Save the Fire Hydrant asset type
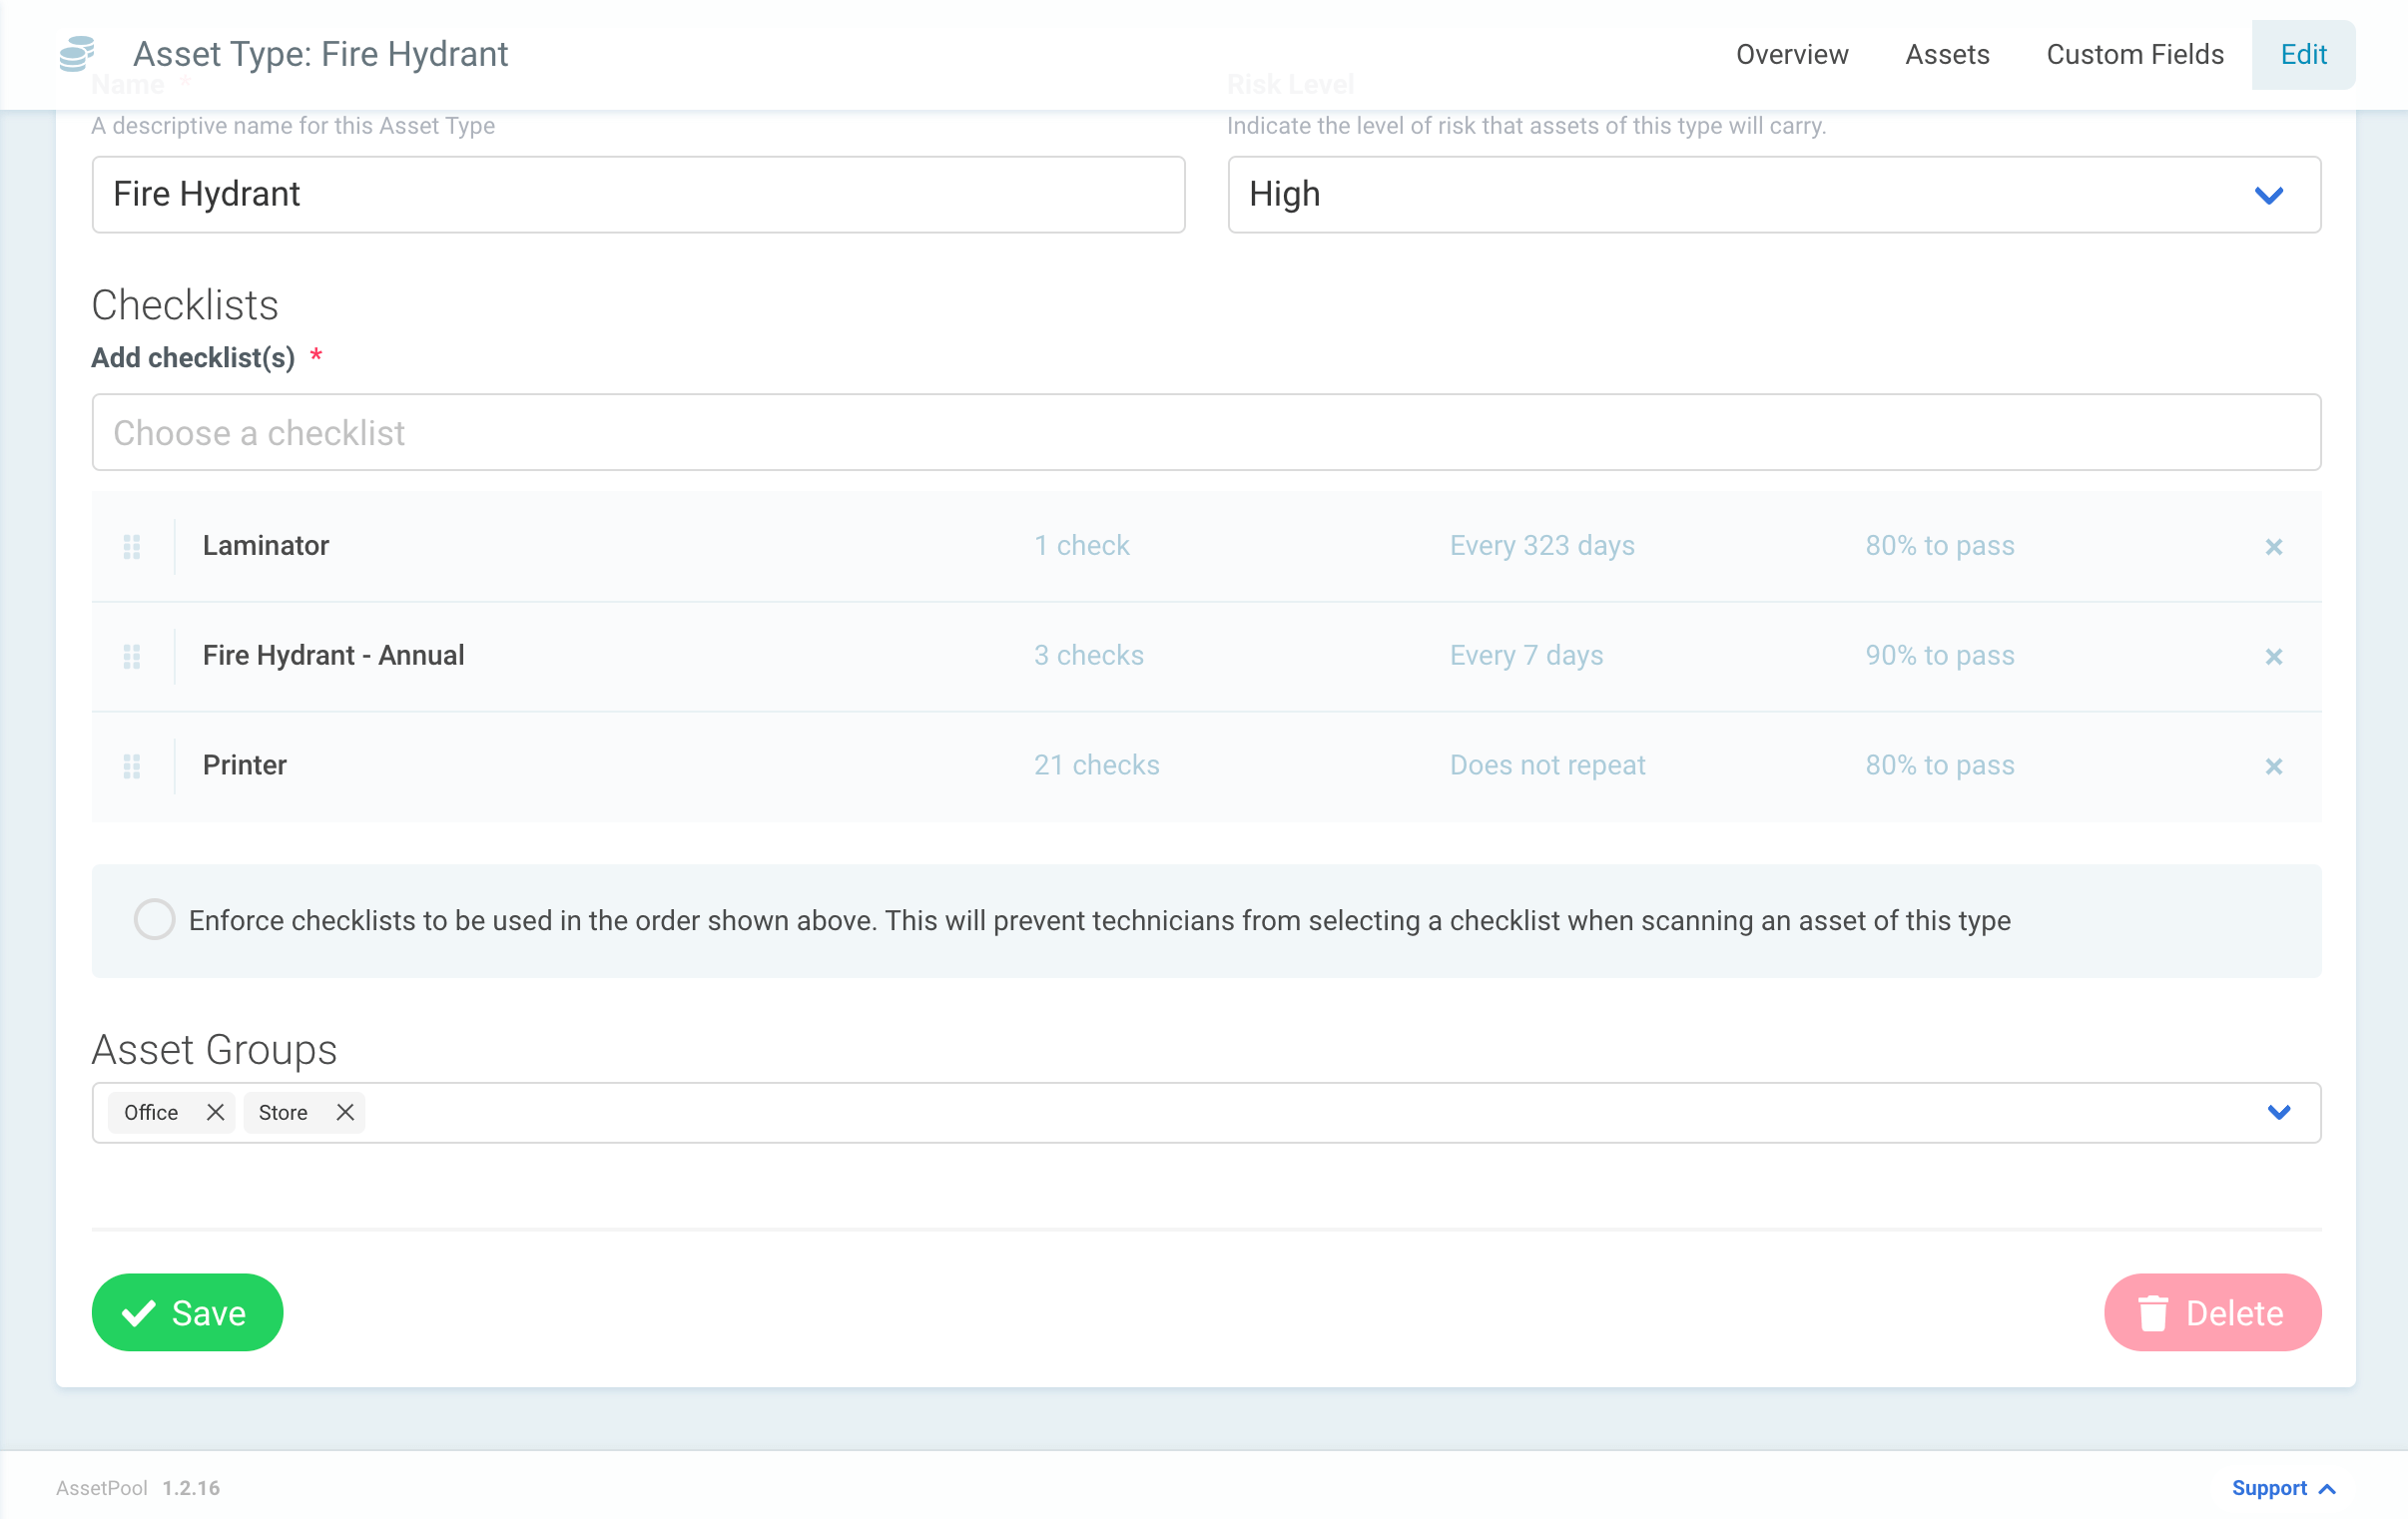 187,1312
